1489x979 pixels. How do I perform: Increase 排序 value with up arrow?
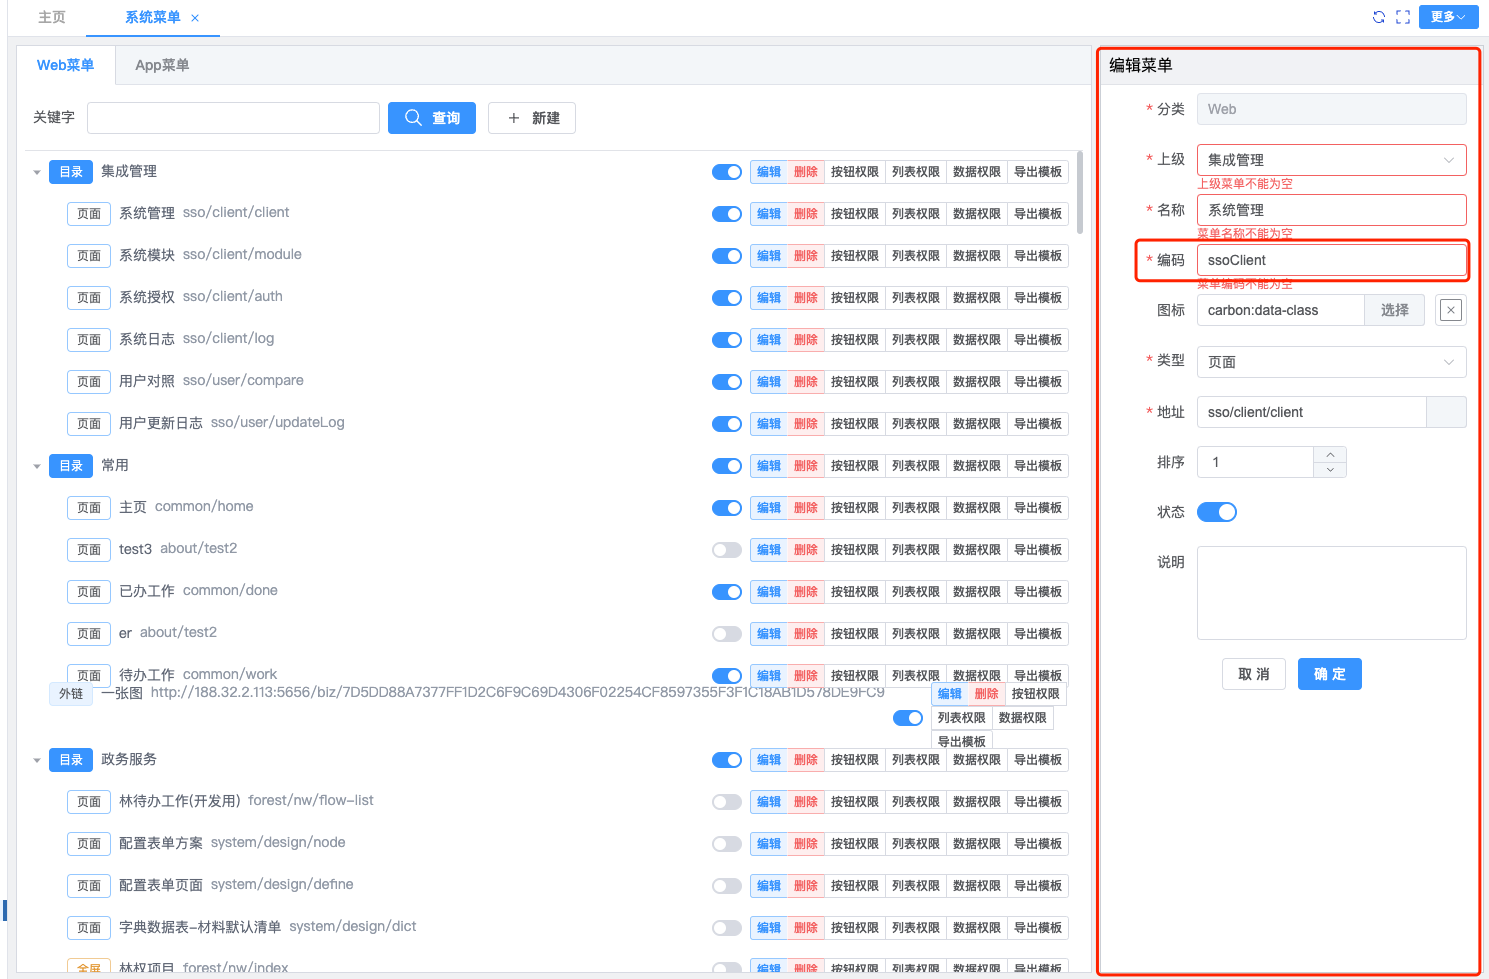1330,455
